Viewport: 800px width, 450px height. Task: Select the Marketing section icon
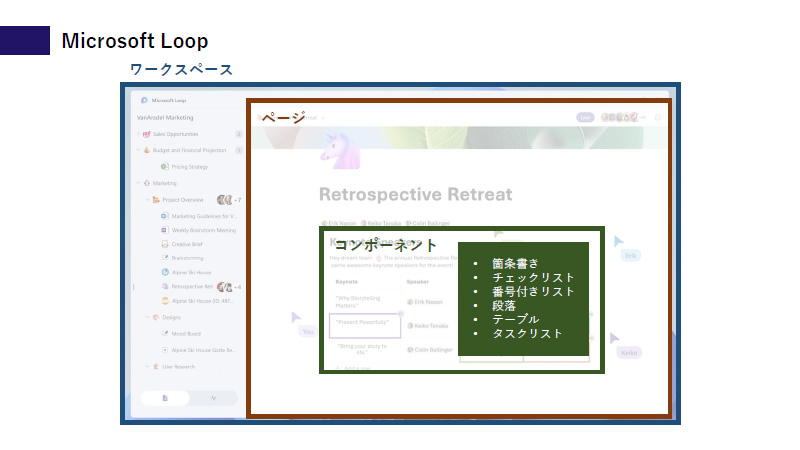(147, 183)
